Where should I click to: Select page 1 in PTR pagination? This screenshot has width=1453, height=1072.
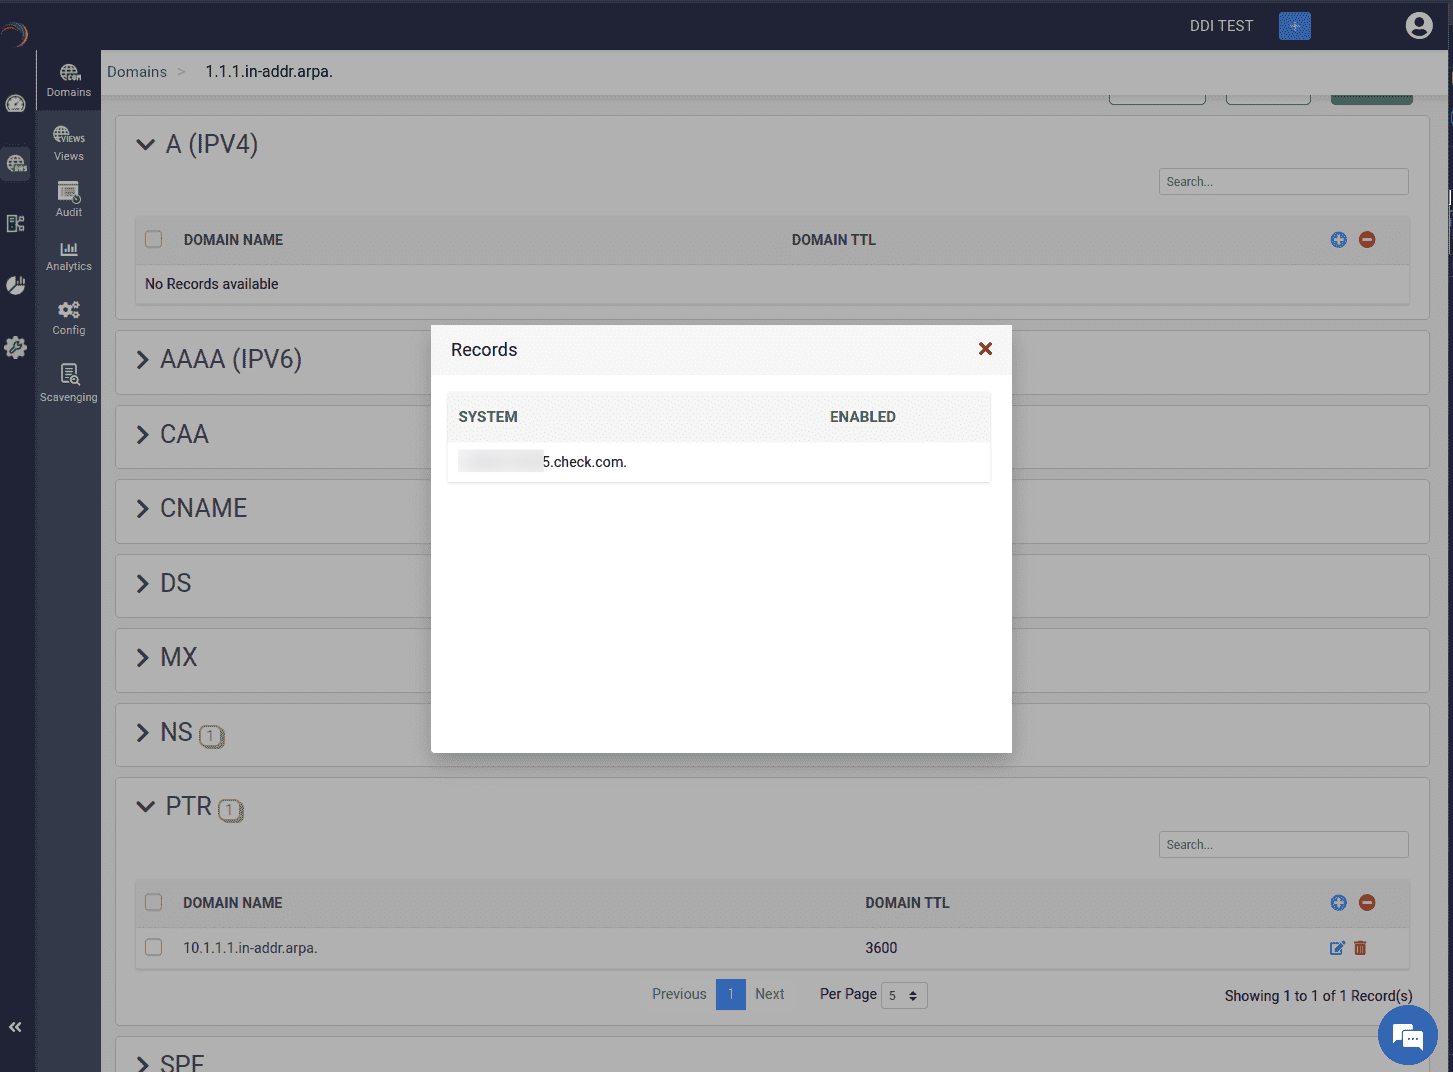click(x=731, y=994)
